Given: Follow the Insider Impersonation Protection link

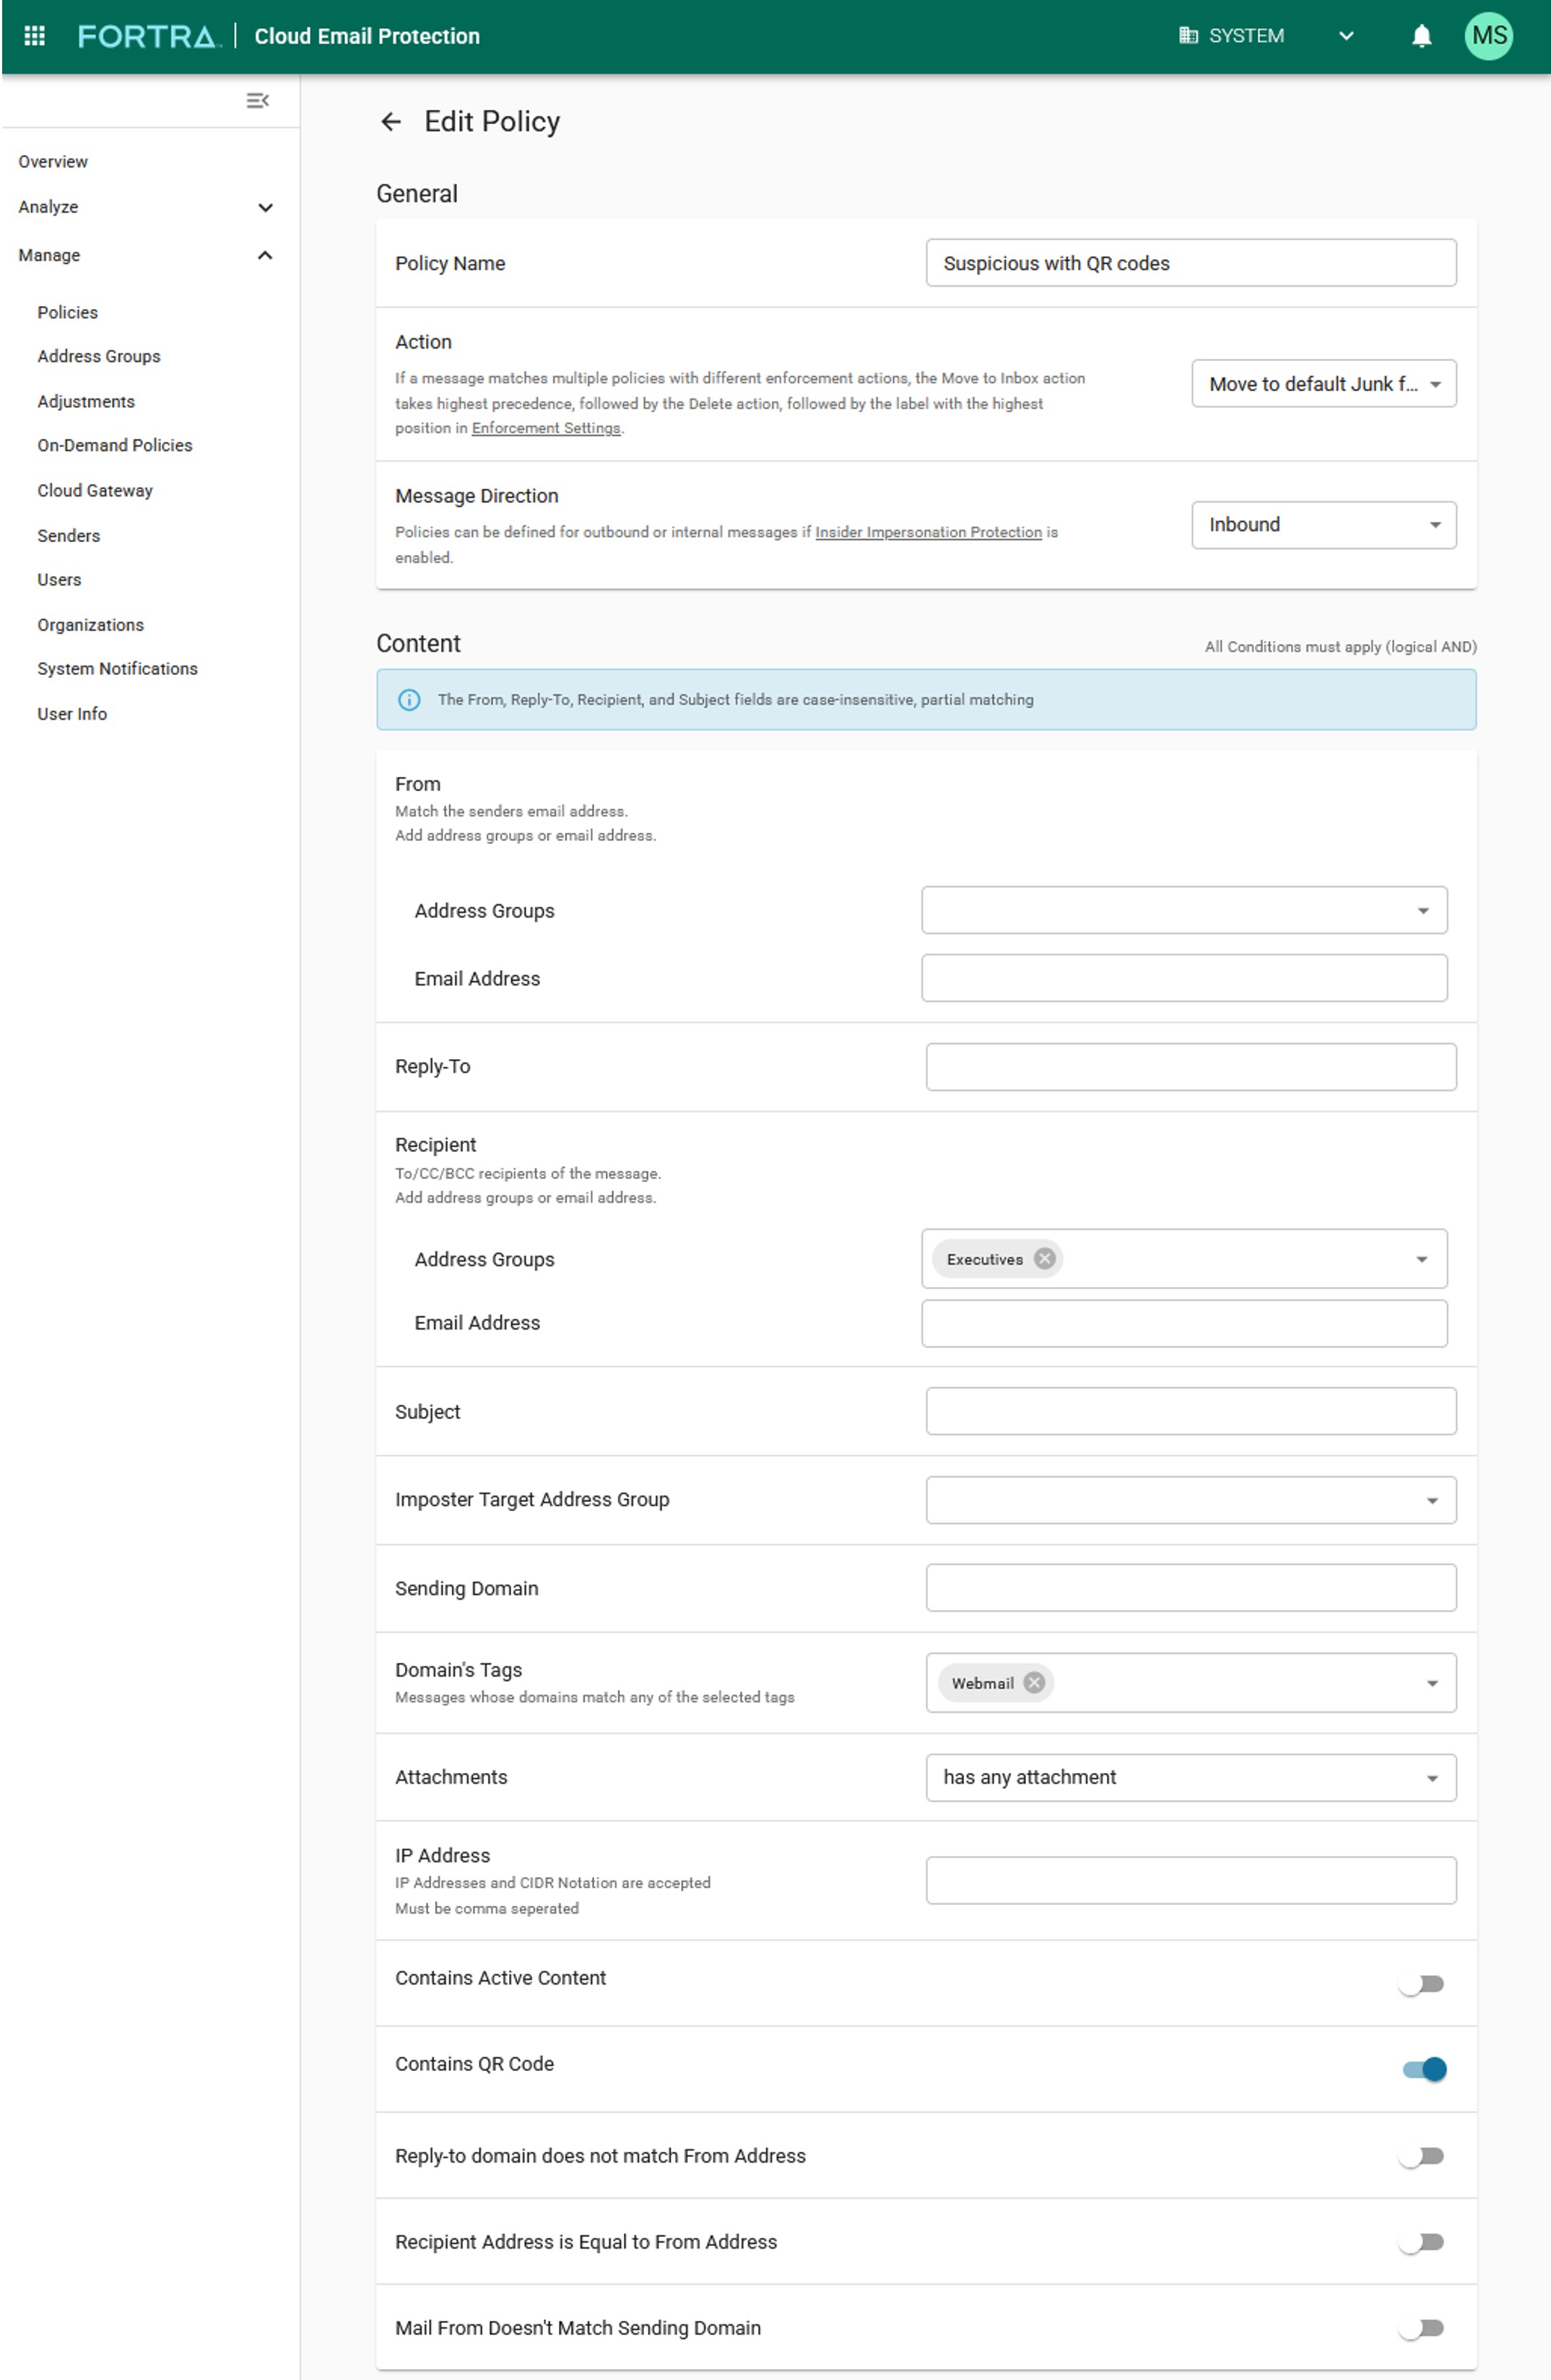Looking at the screenshot, I should 927,532.
